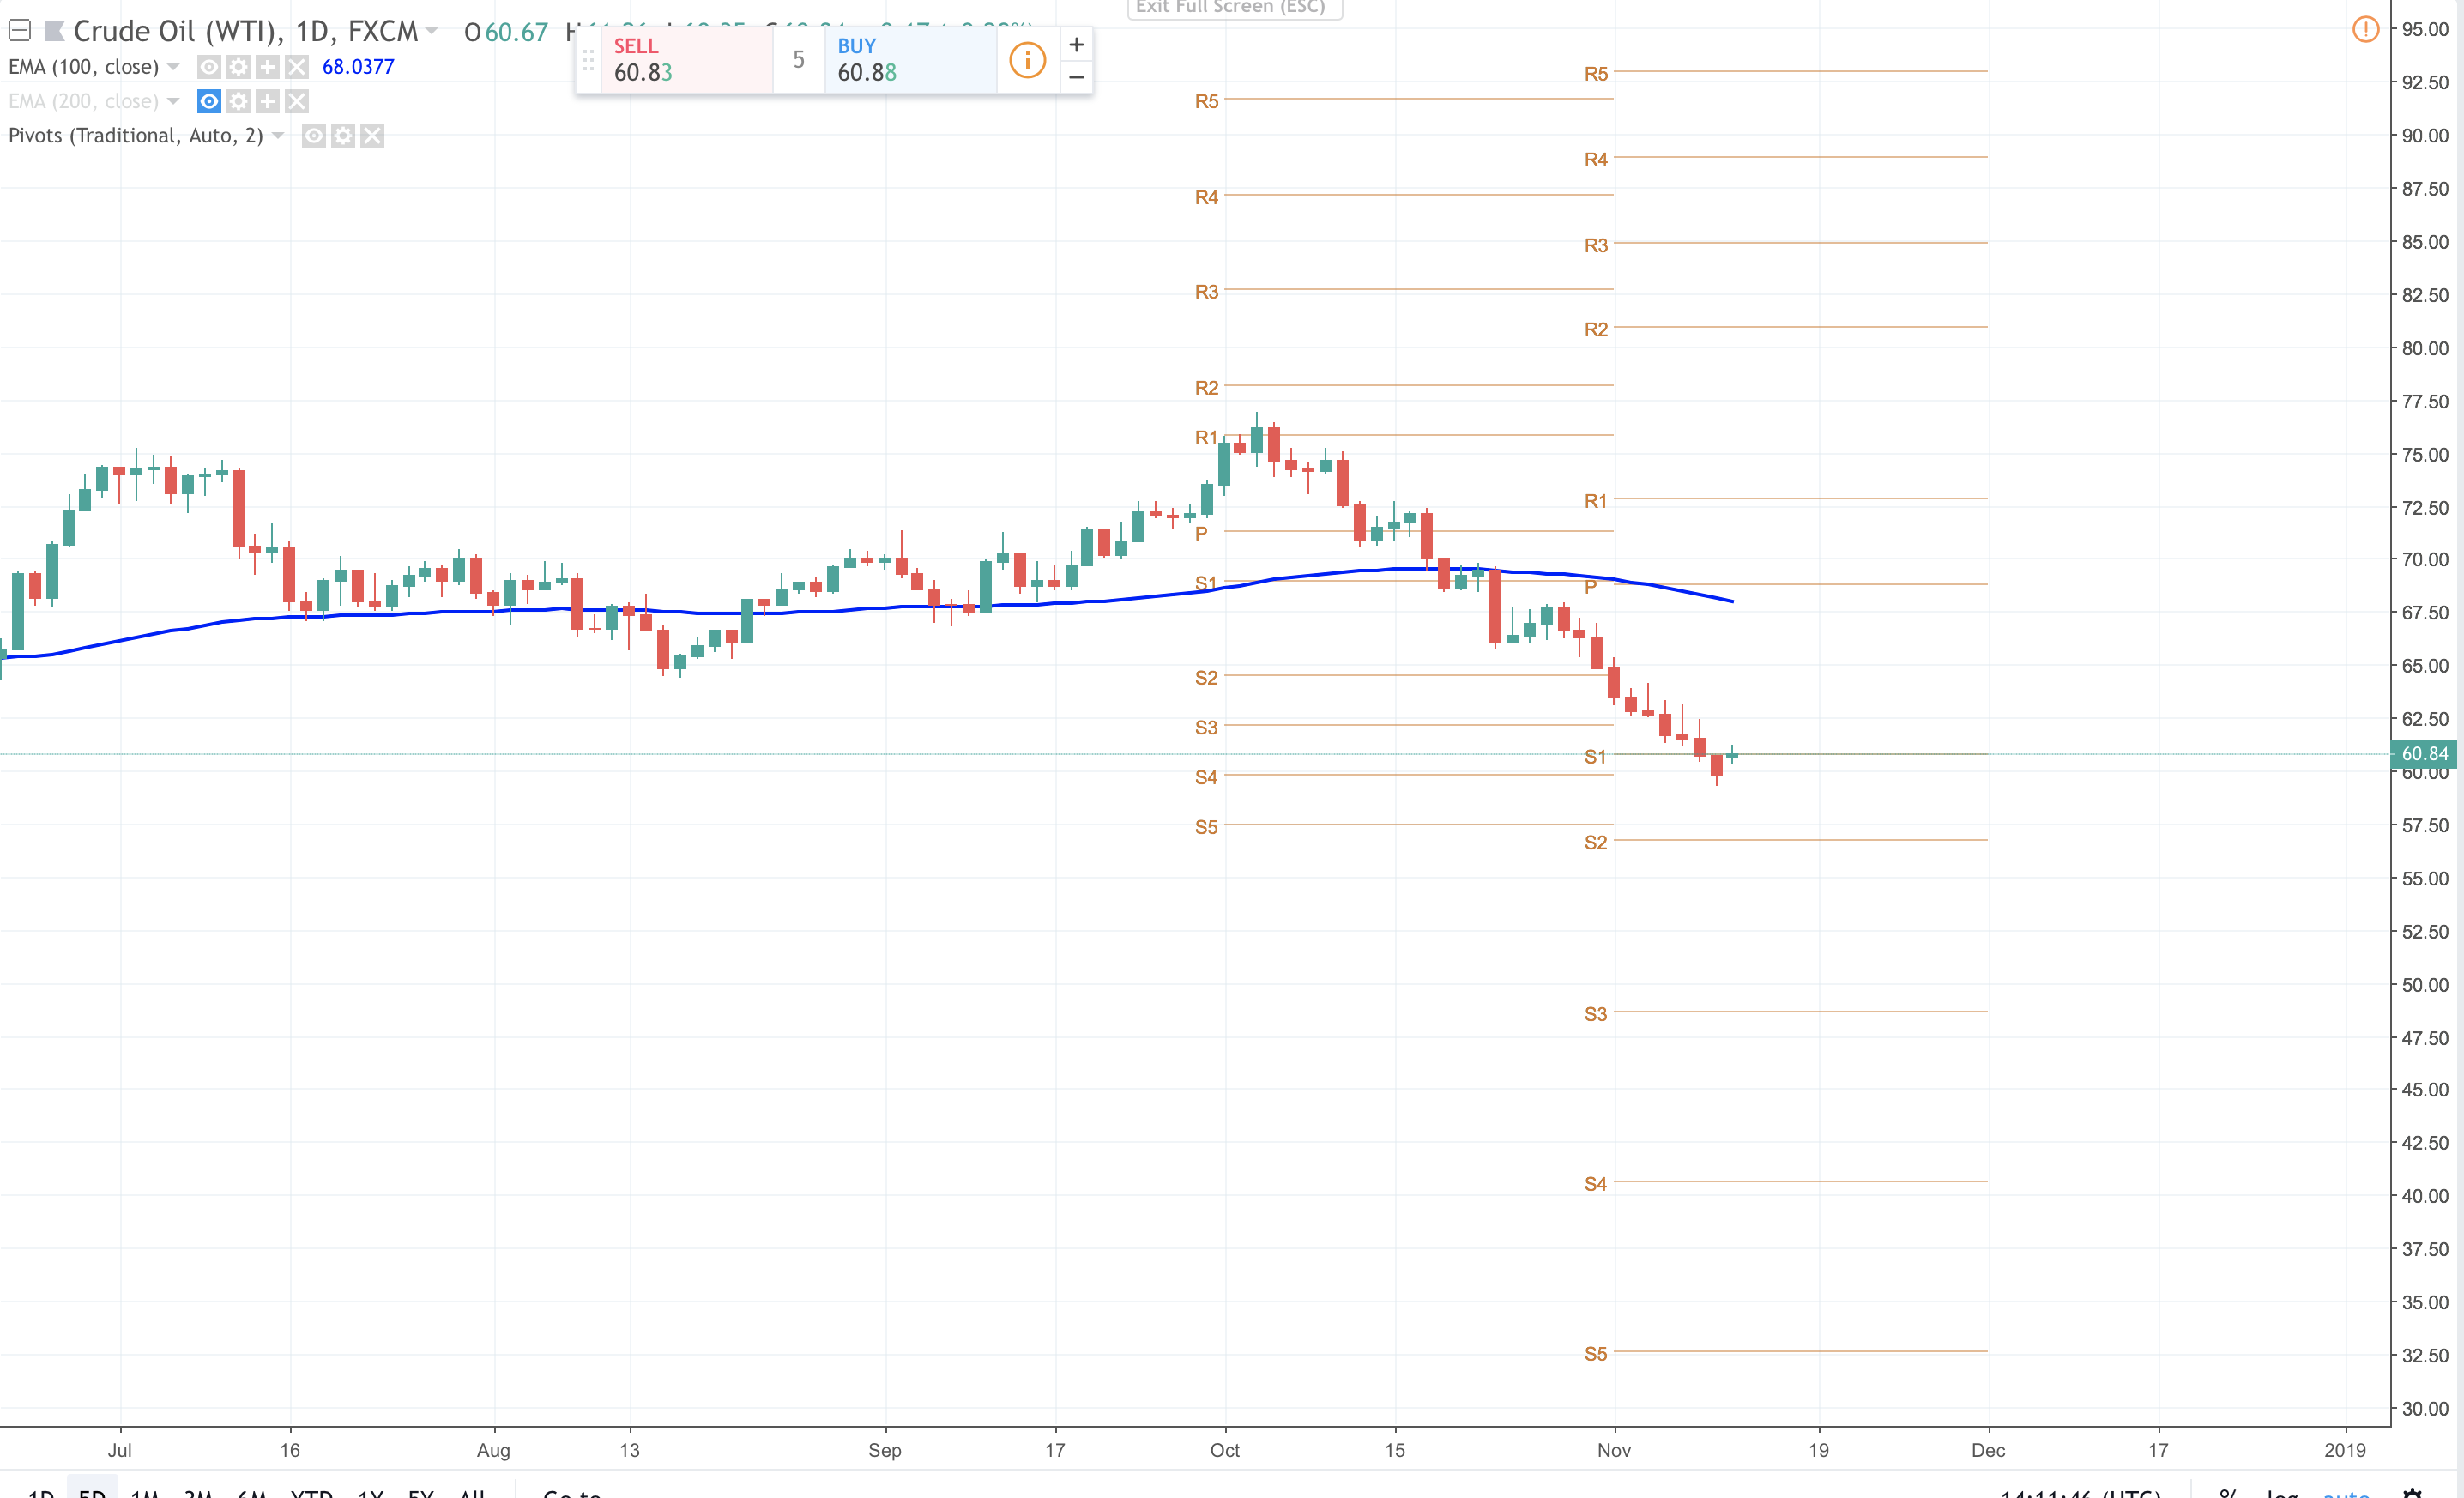Click the Go to button in bottom bar
2464x1498 pixels.
pyautogui.click(x=572, y=1492)
